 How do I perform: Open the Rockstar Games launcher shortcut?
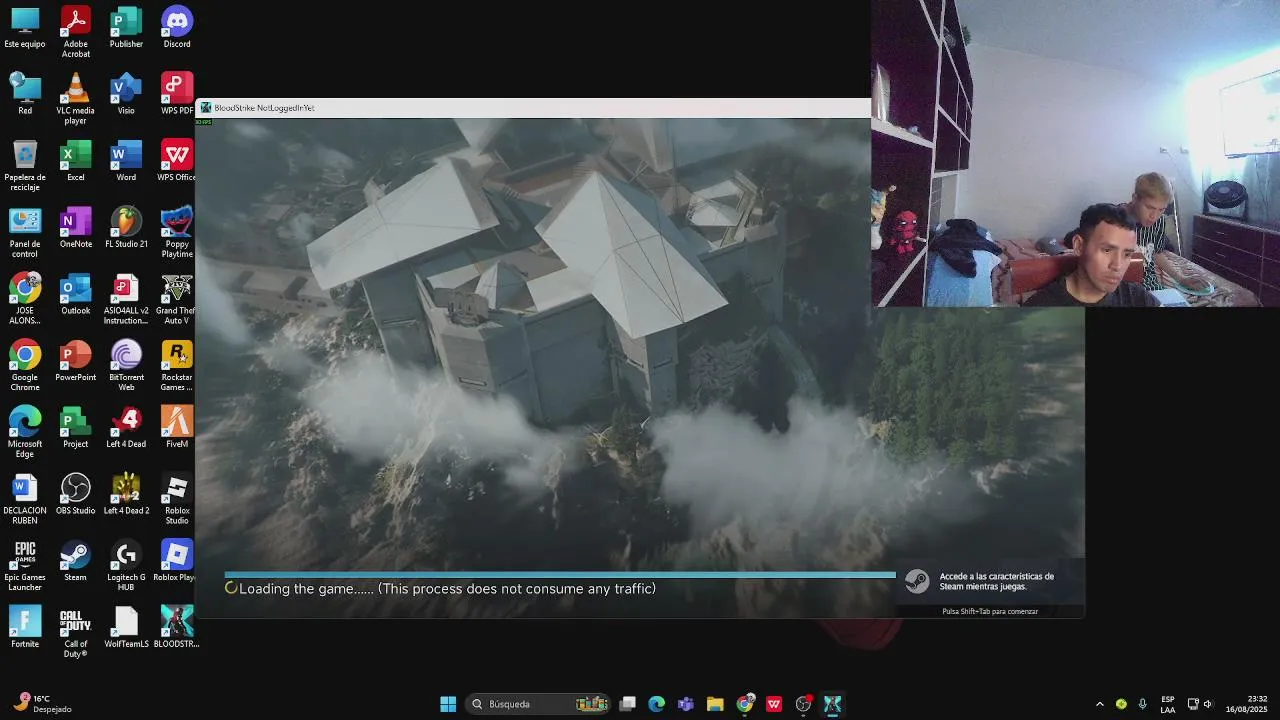coord(177,366)
